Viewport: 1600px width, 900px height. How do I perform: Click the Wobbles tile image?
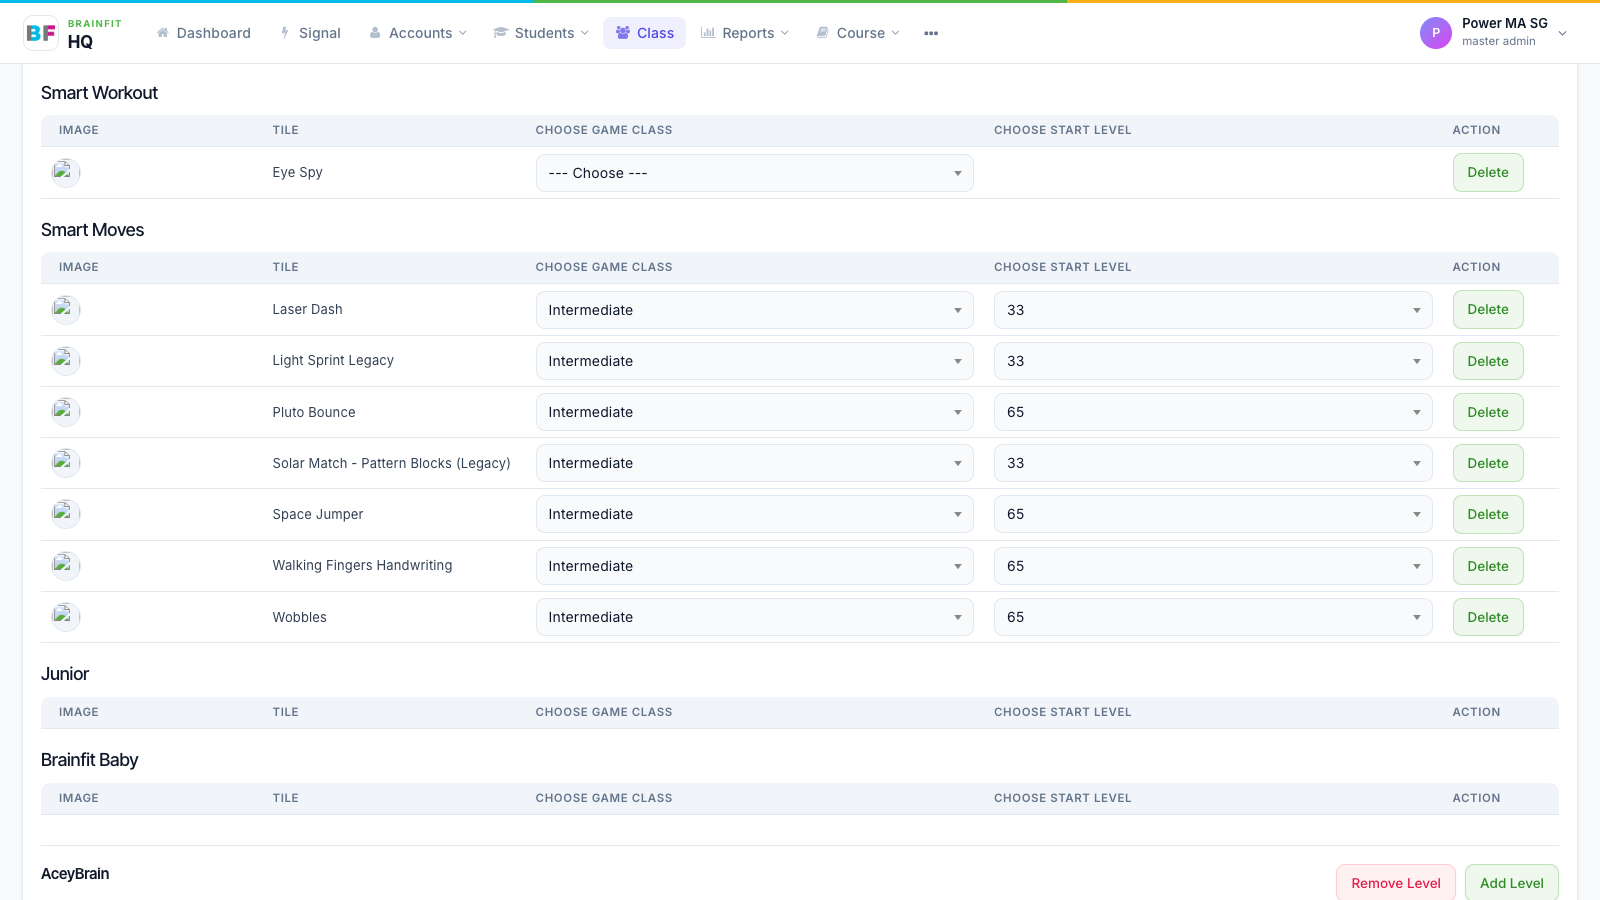[66, 617]
